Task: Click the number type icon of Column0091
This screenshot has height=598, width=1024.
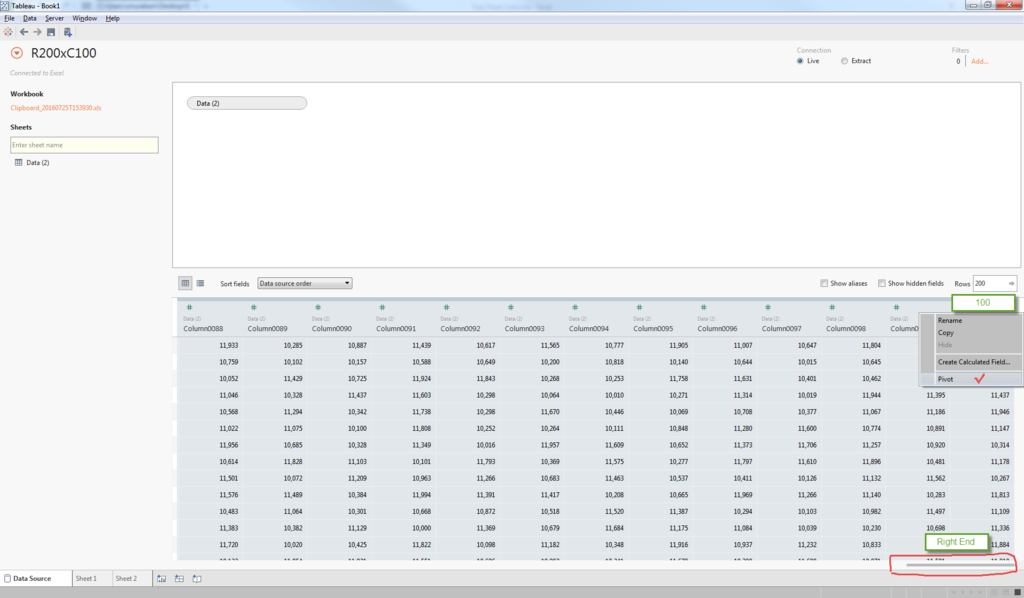Action: click(382, 307)
